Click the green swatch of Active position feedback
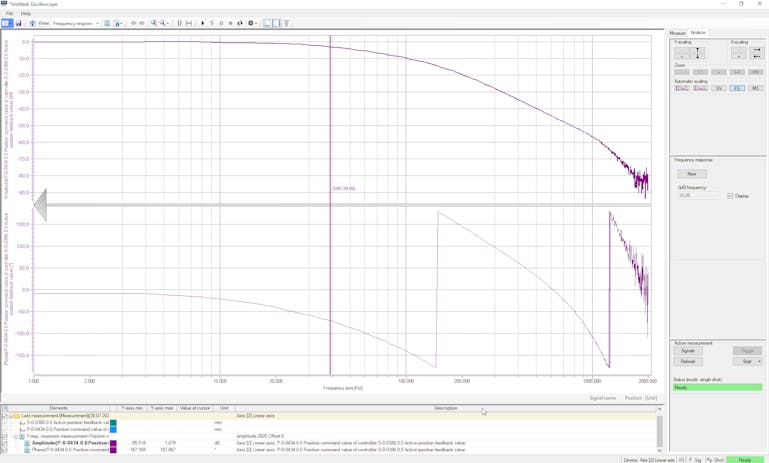 (113, 422)
